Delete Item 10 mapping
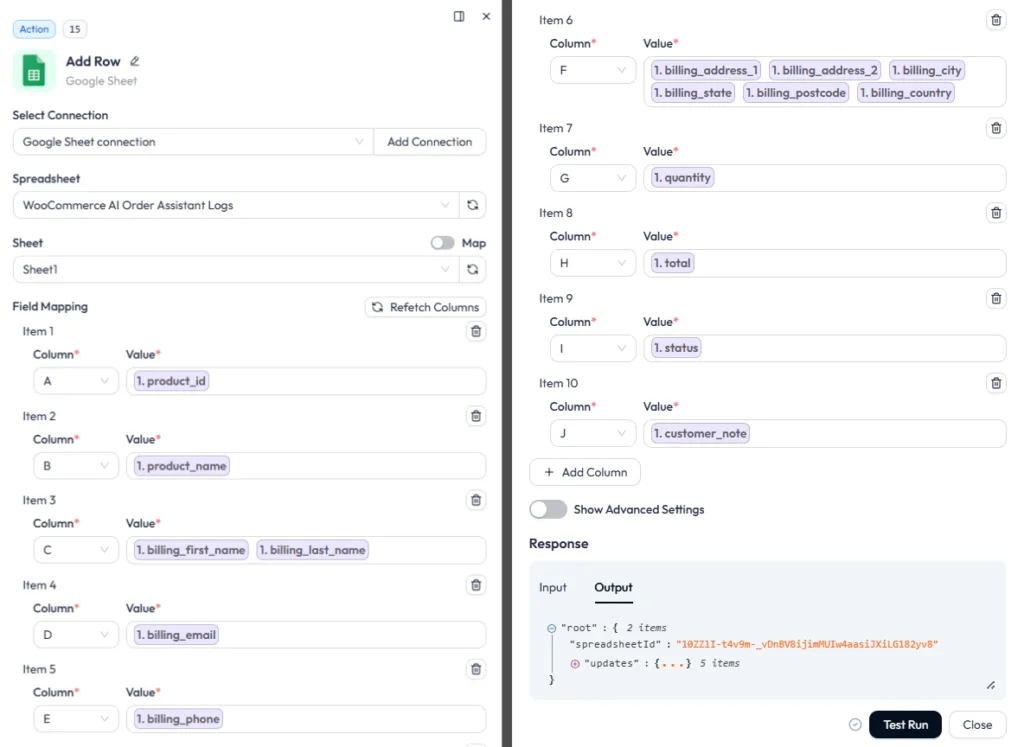 [x=996, y=383]
